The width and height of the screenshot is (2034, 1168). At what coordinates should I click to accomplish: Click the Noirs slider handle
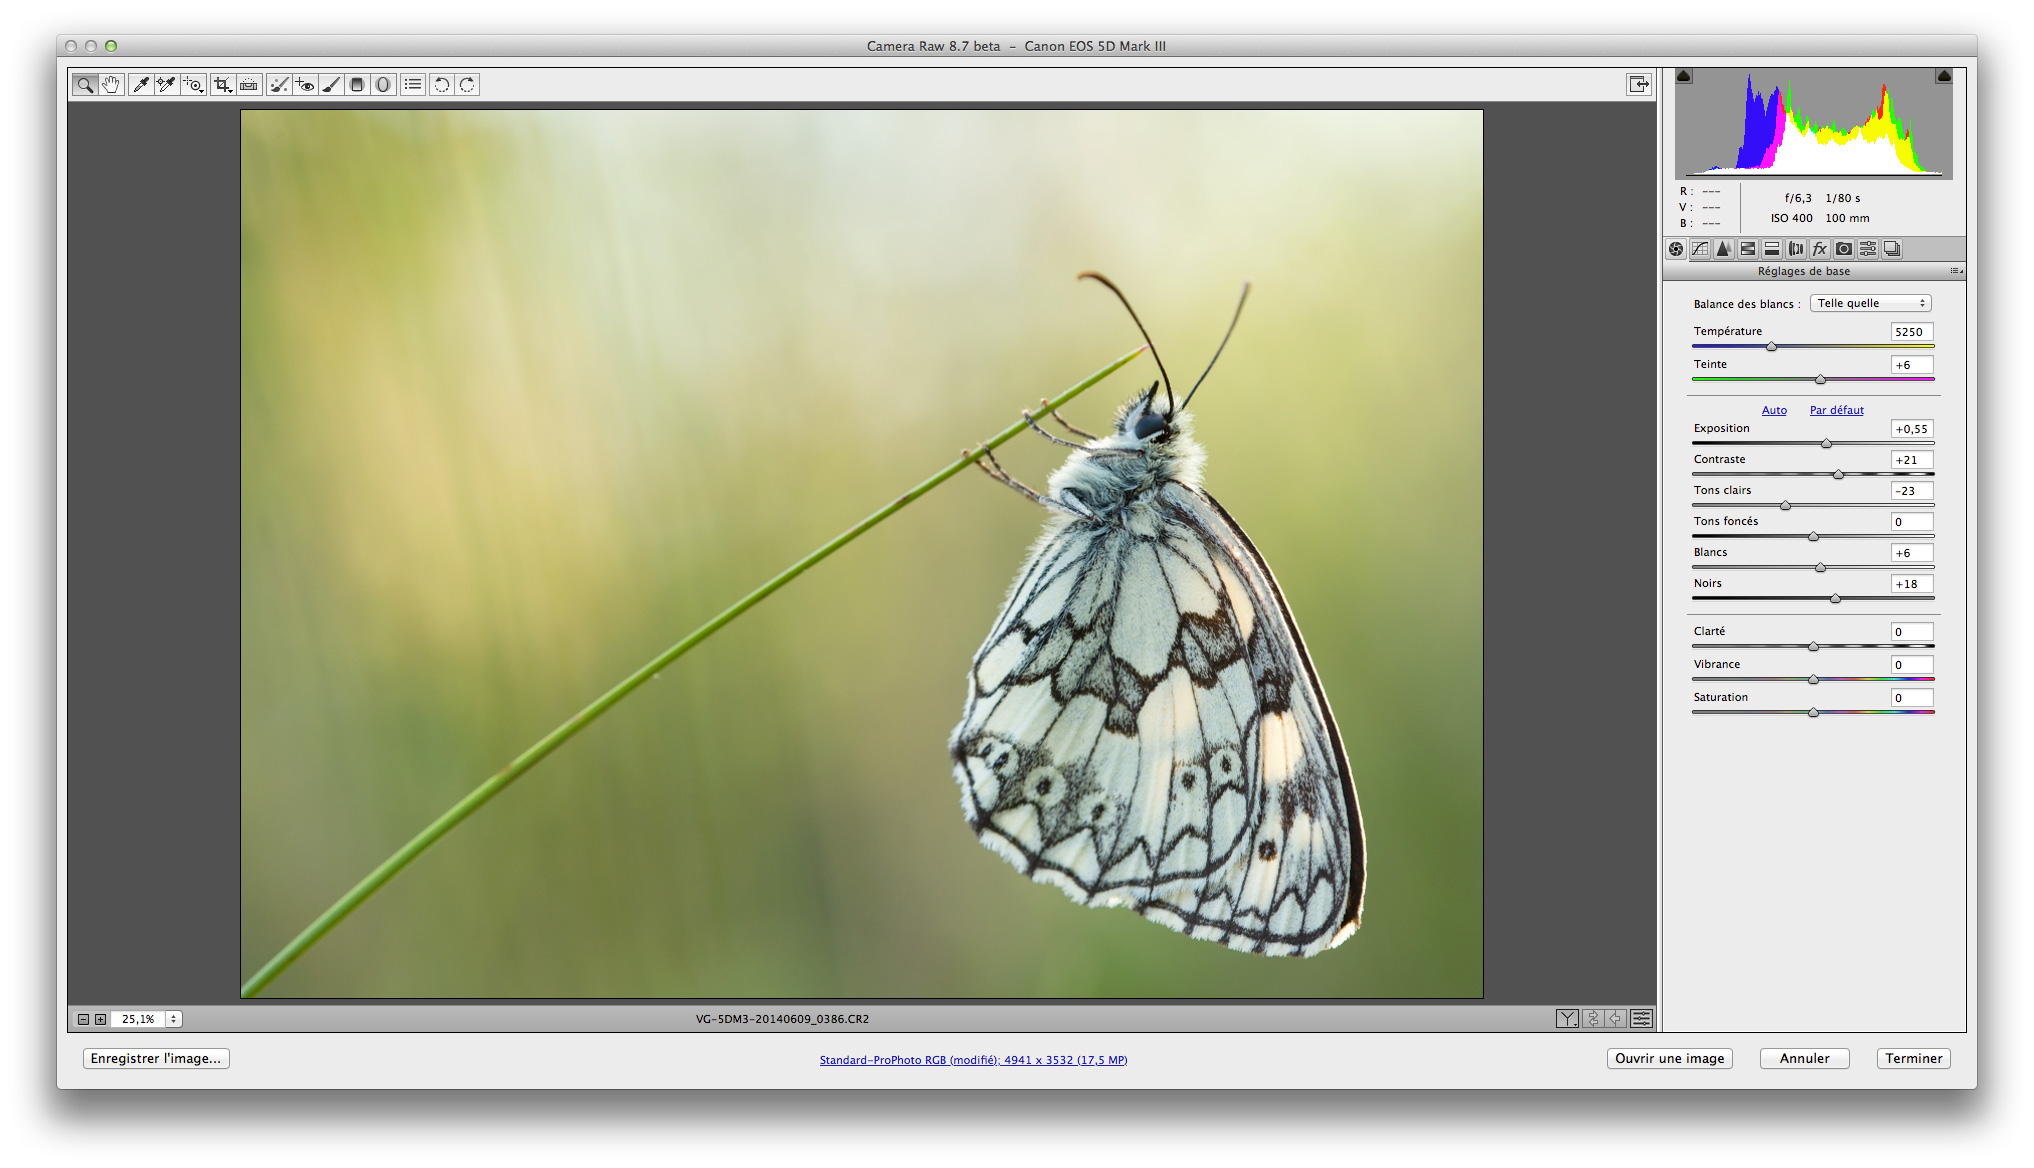(1836, 599)
